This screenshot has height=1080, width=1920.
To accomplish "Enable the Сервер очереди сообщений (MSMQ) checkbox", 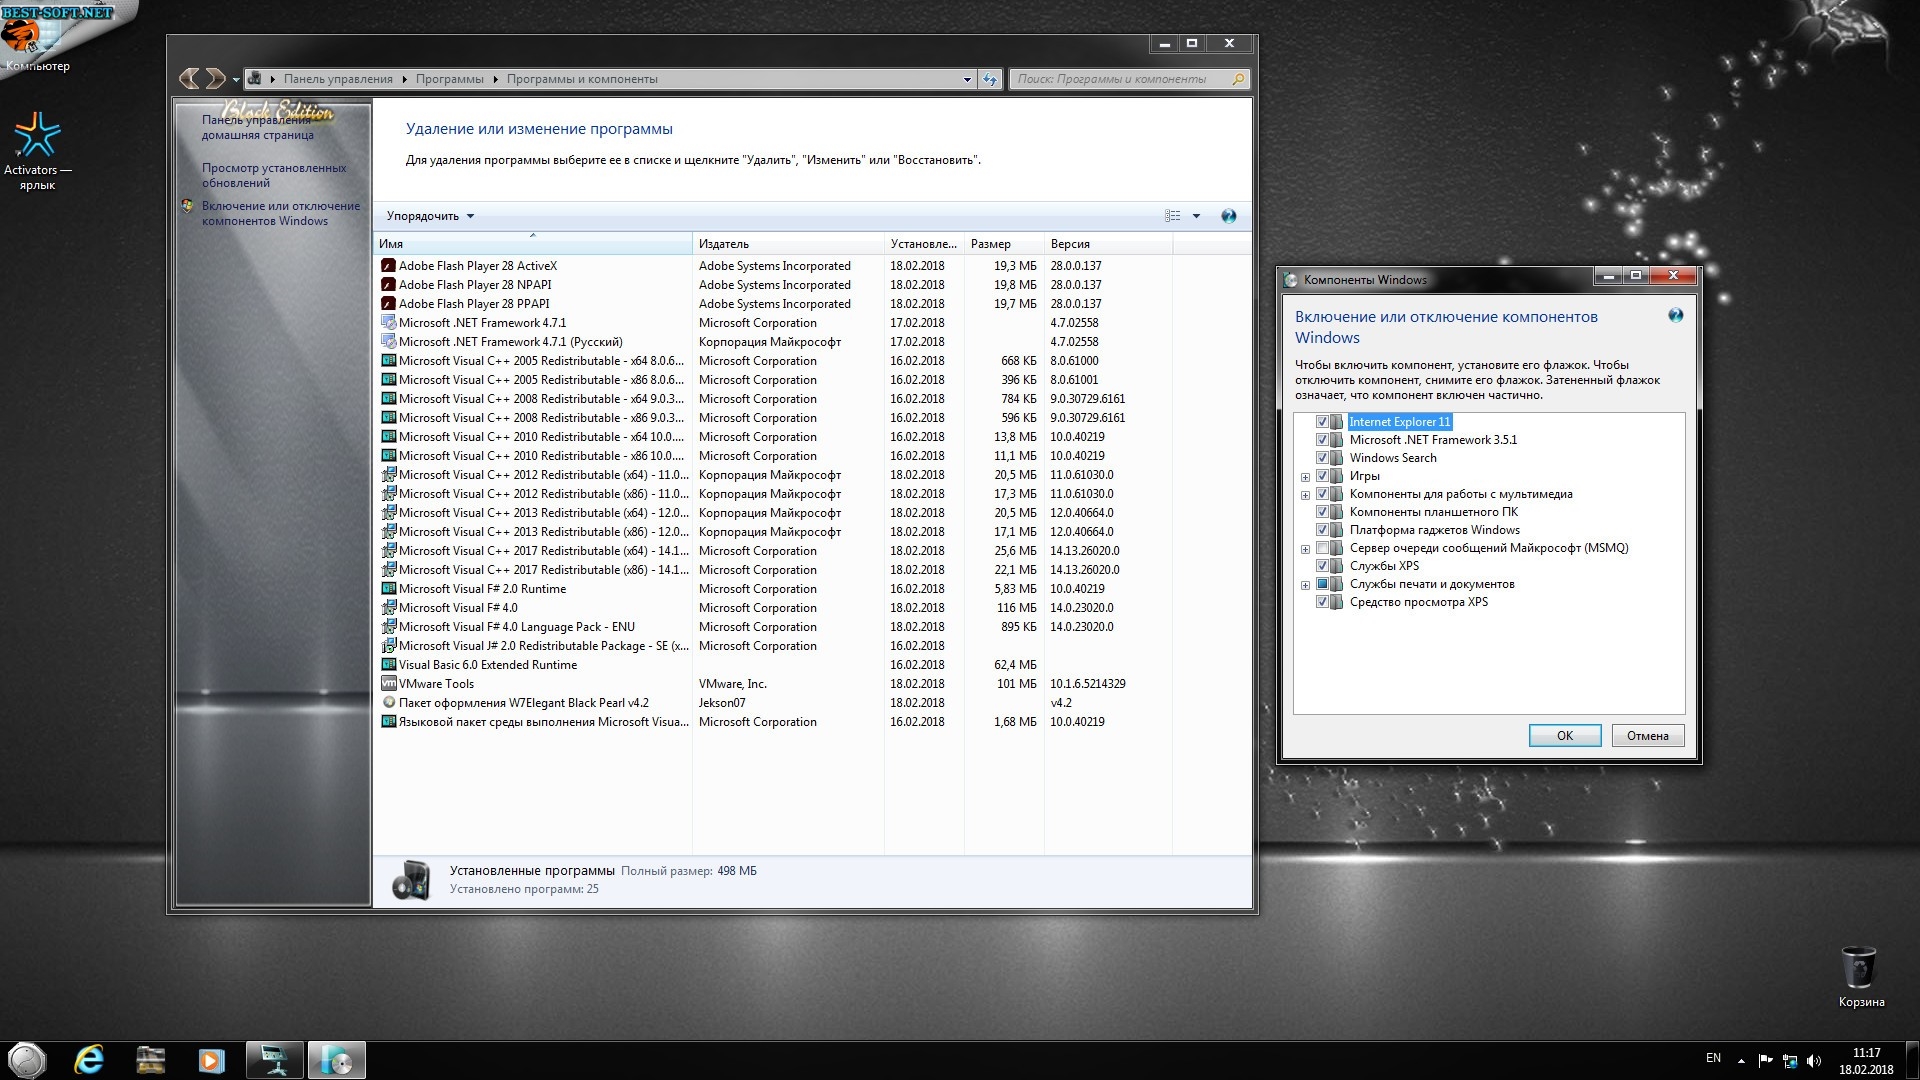I will click(1322, 548).
